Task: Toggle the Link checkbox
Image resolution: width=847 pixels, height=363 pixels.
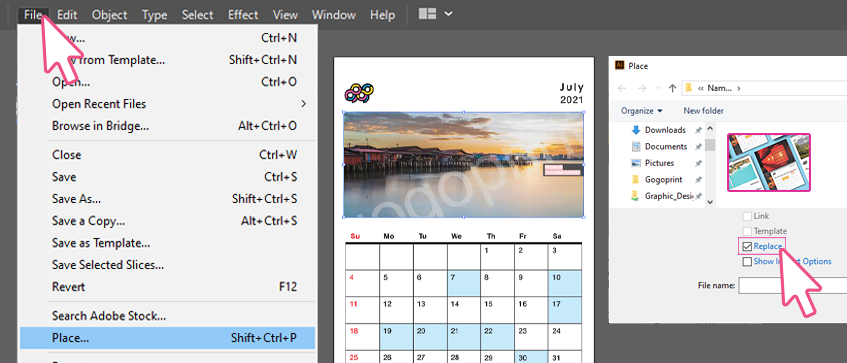Action: click(x=747, y=216)
